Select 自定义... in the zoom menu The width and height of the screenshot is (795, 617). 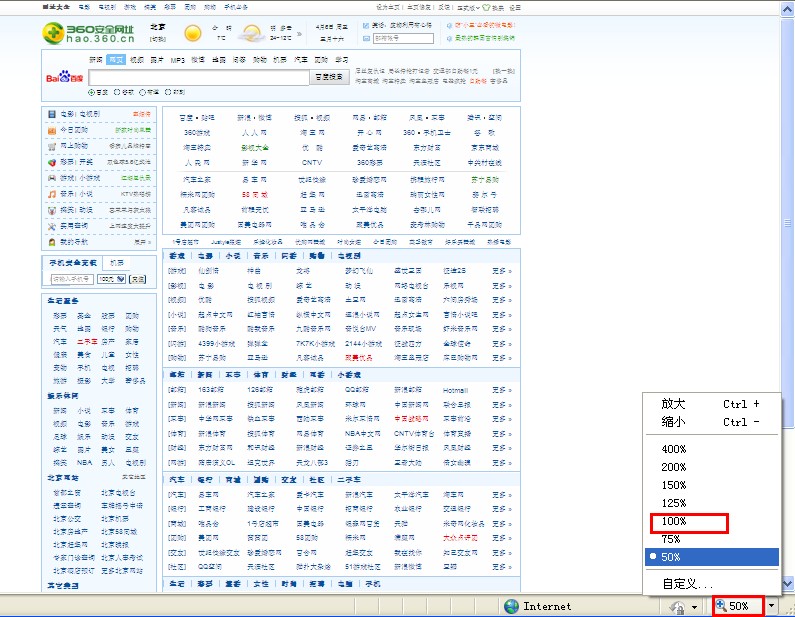click(x=687, y=584)
